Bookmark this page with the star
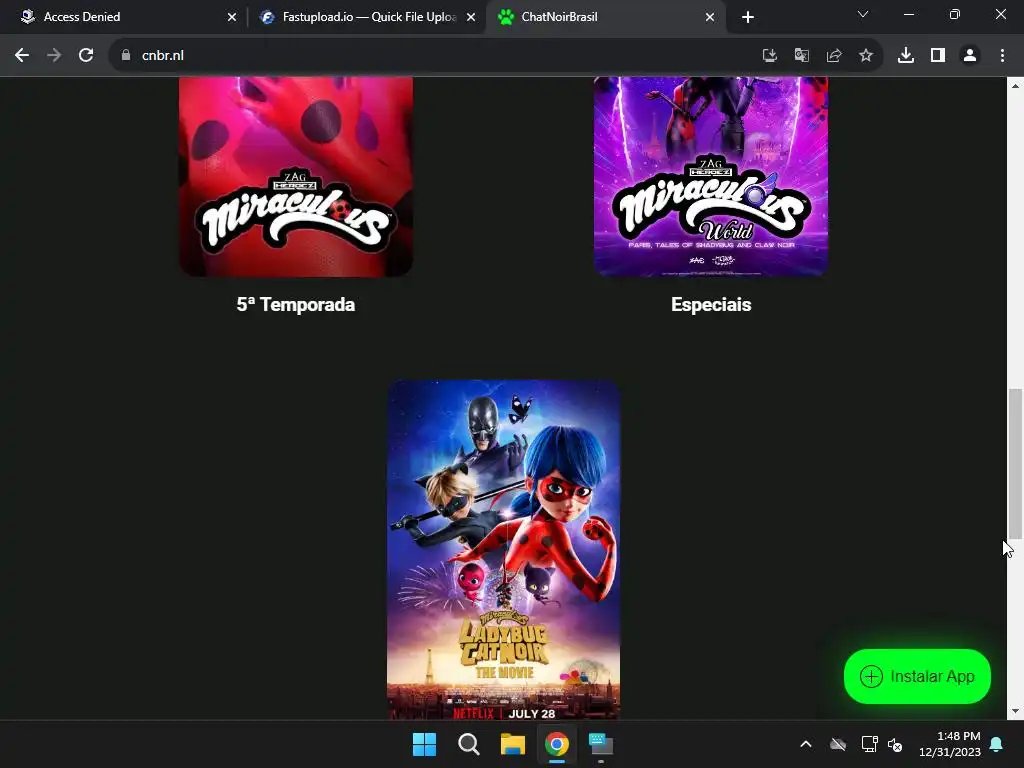Viewport: 1024px width, 768px height. (866, 56)
